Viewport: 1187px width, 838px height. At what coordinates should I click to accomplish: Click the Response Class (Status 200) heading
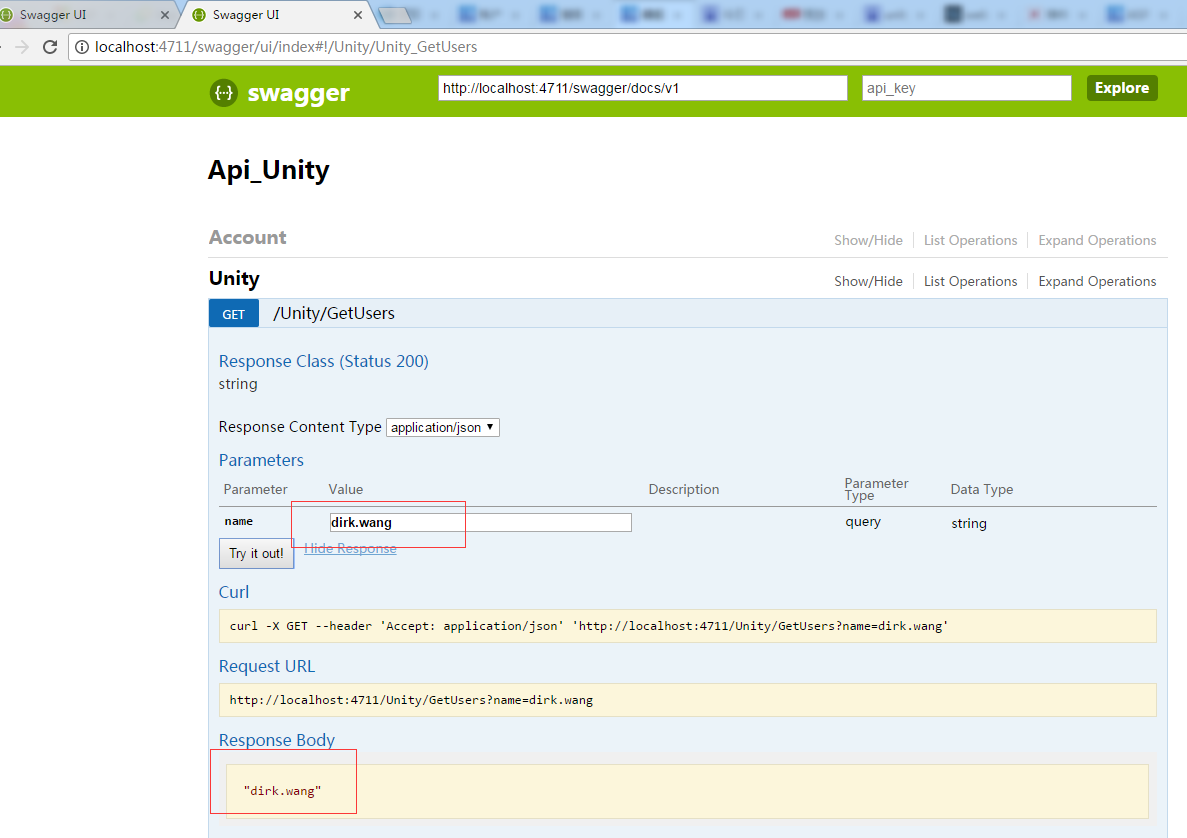[323, 361]
